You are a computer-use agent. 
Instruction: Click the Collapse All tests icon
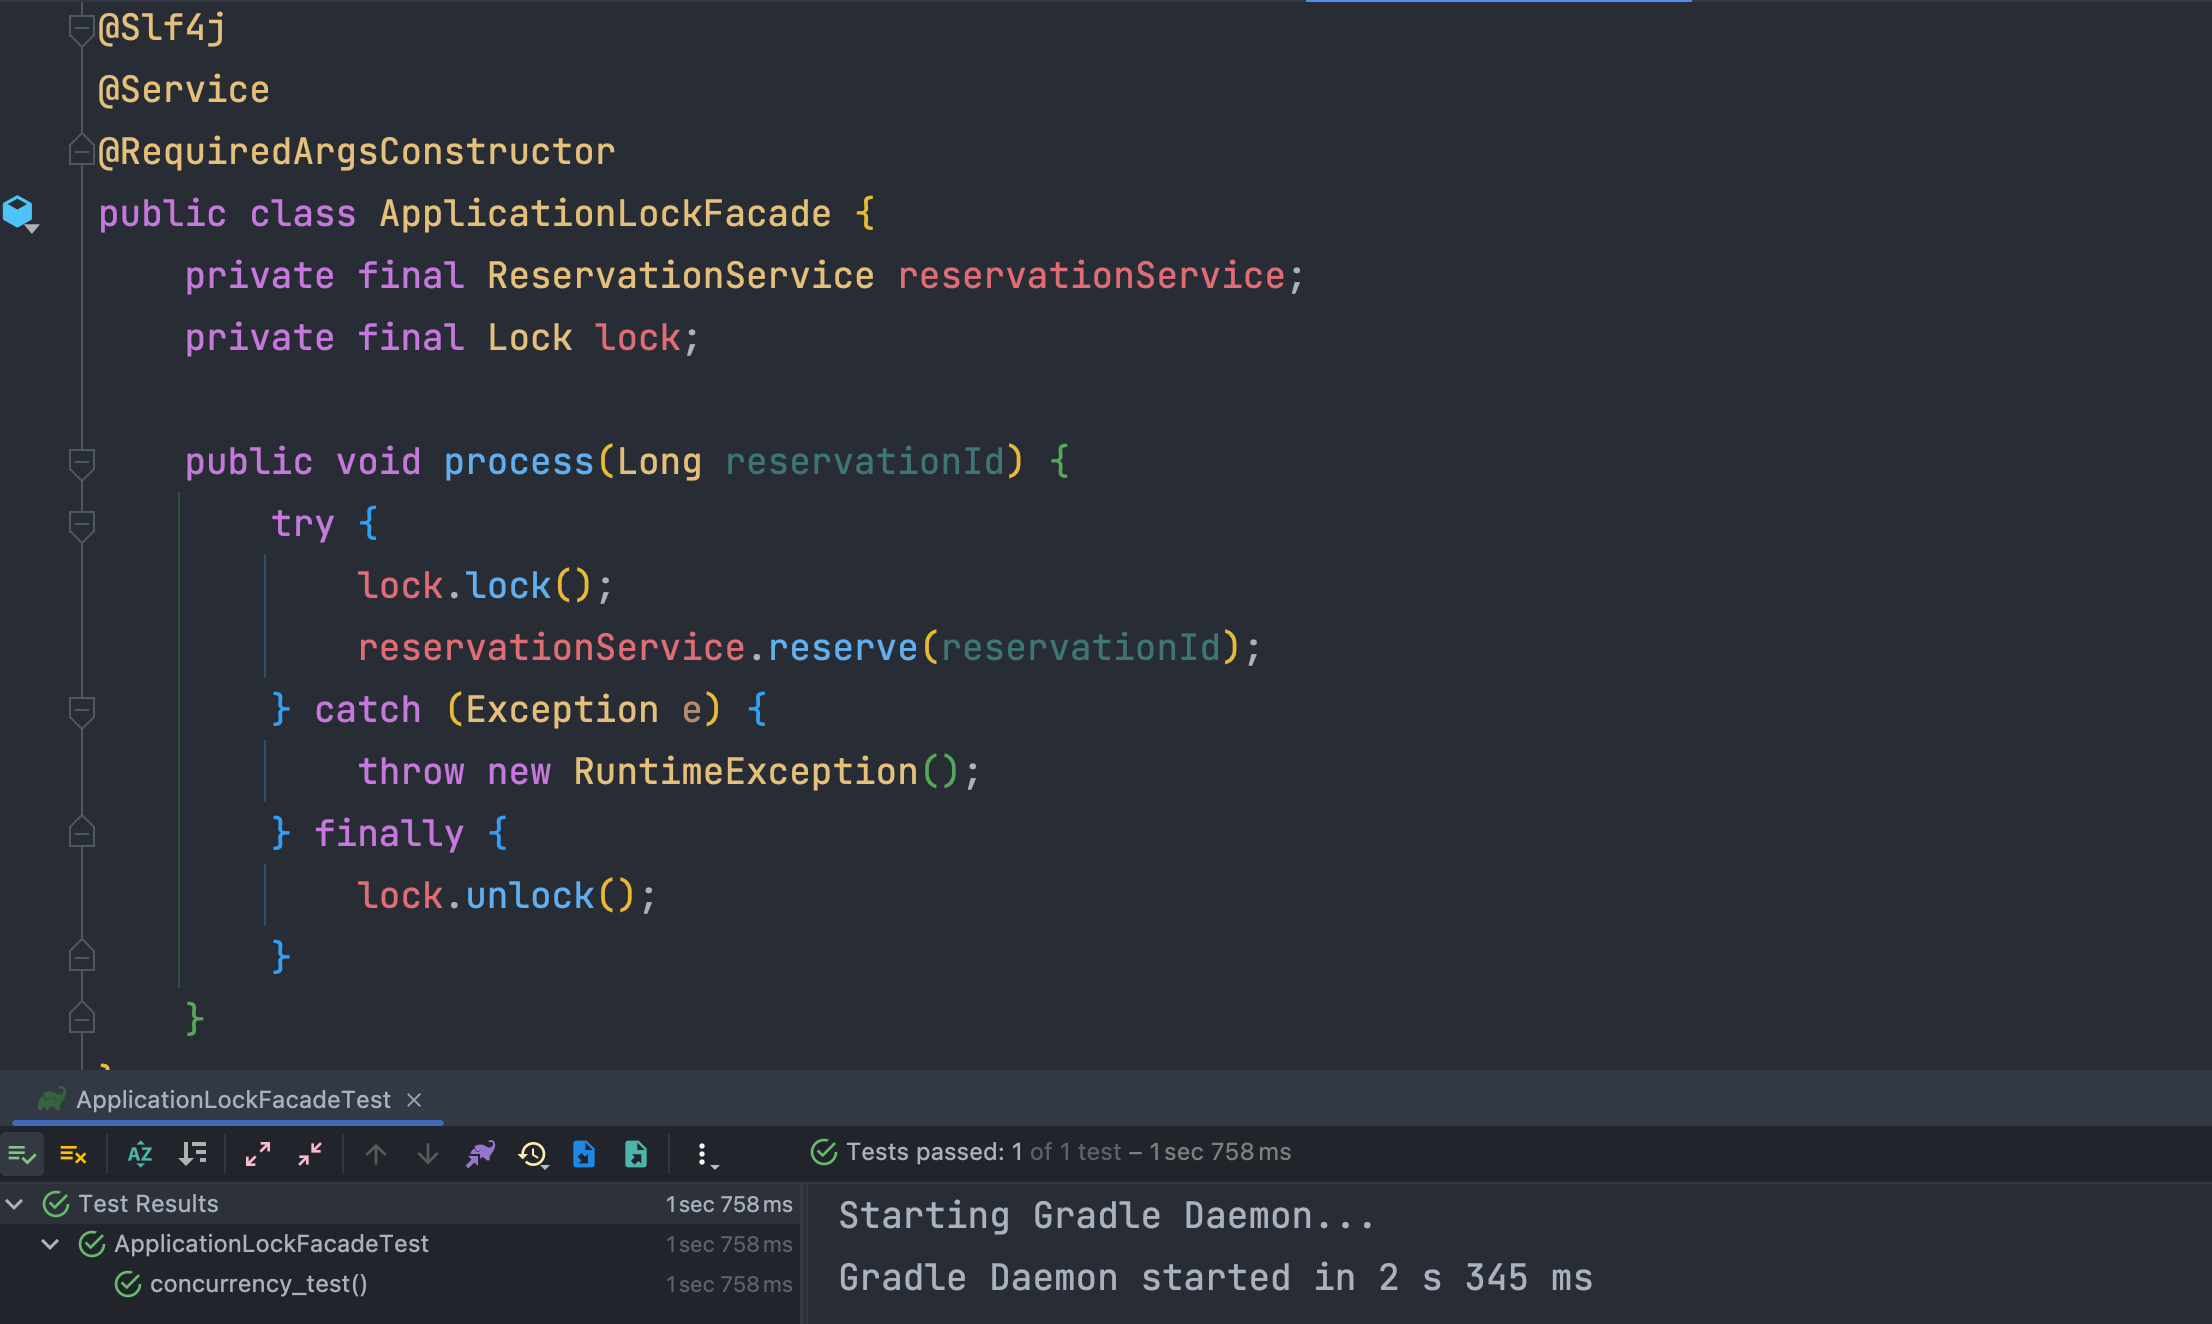point(310,1155)
